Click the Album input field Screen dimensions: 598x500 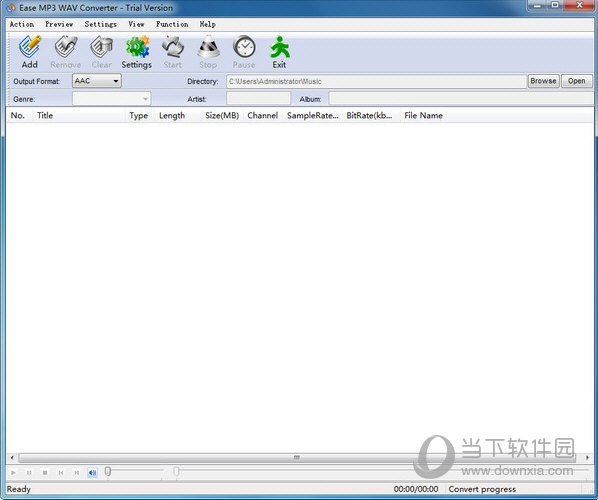click(461, 99)
